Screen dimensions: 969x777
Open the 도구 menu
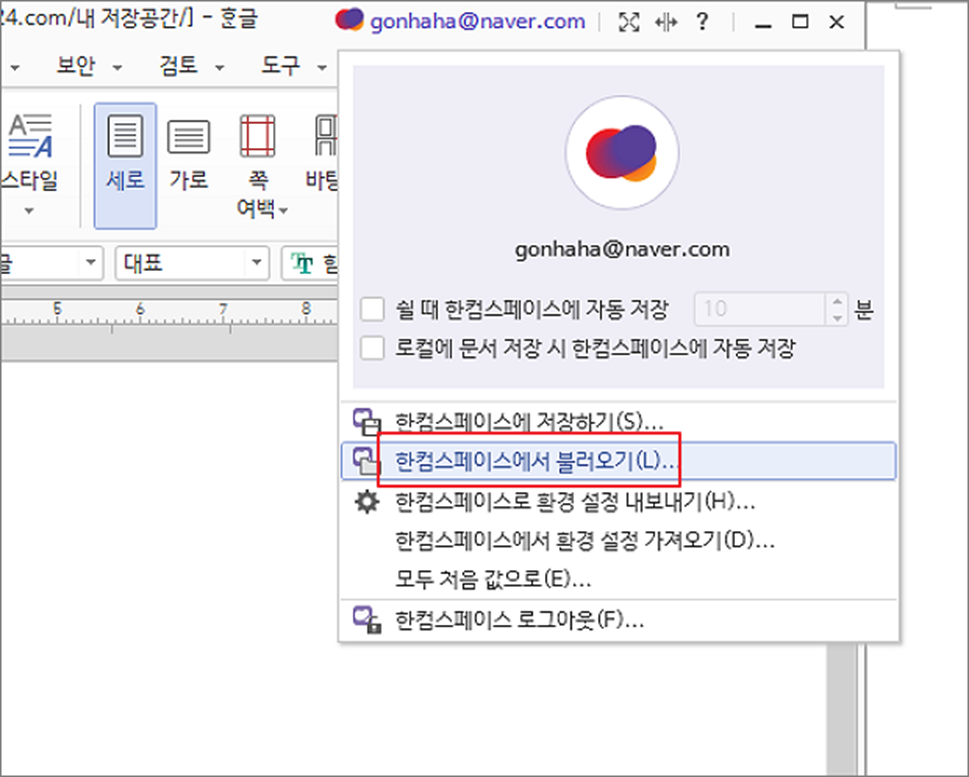[x=281, y=66]
